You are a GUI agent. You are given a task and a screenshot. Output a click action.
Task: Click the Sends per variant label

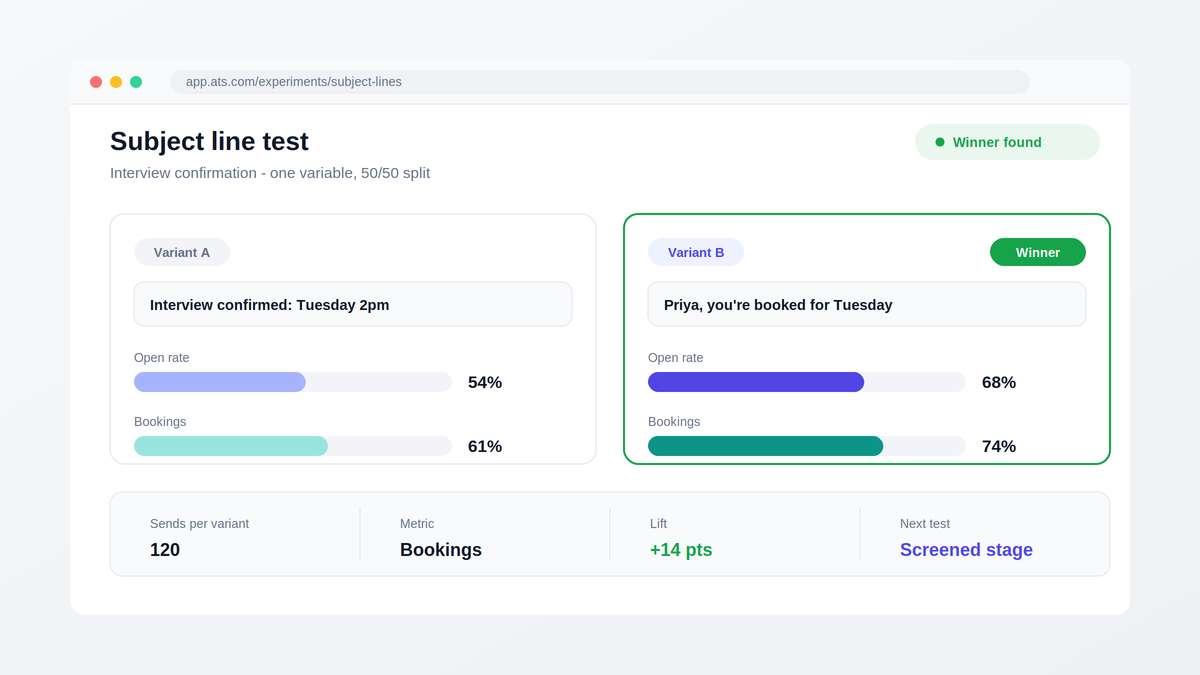(x=199, y=524)
